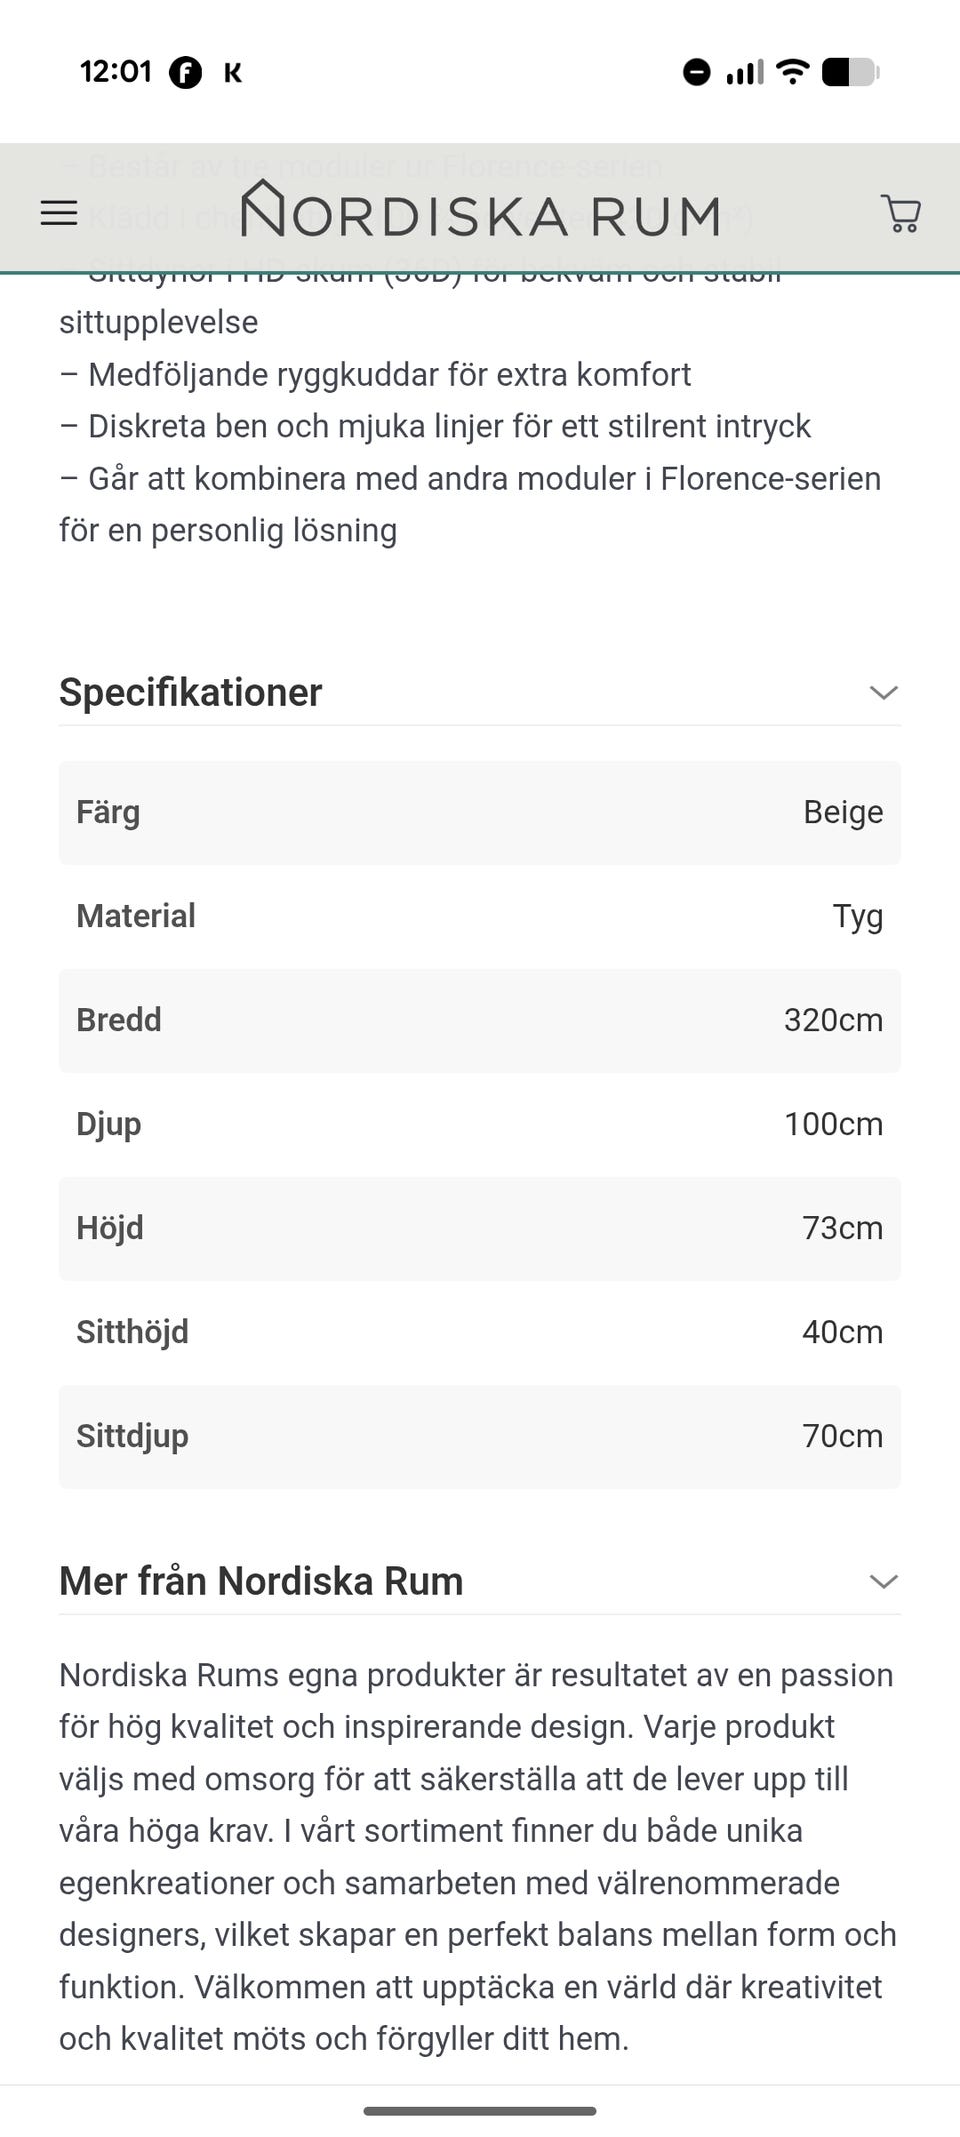
Task: Collapse the Specifikationer section chevron
Action: [884, 692]
